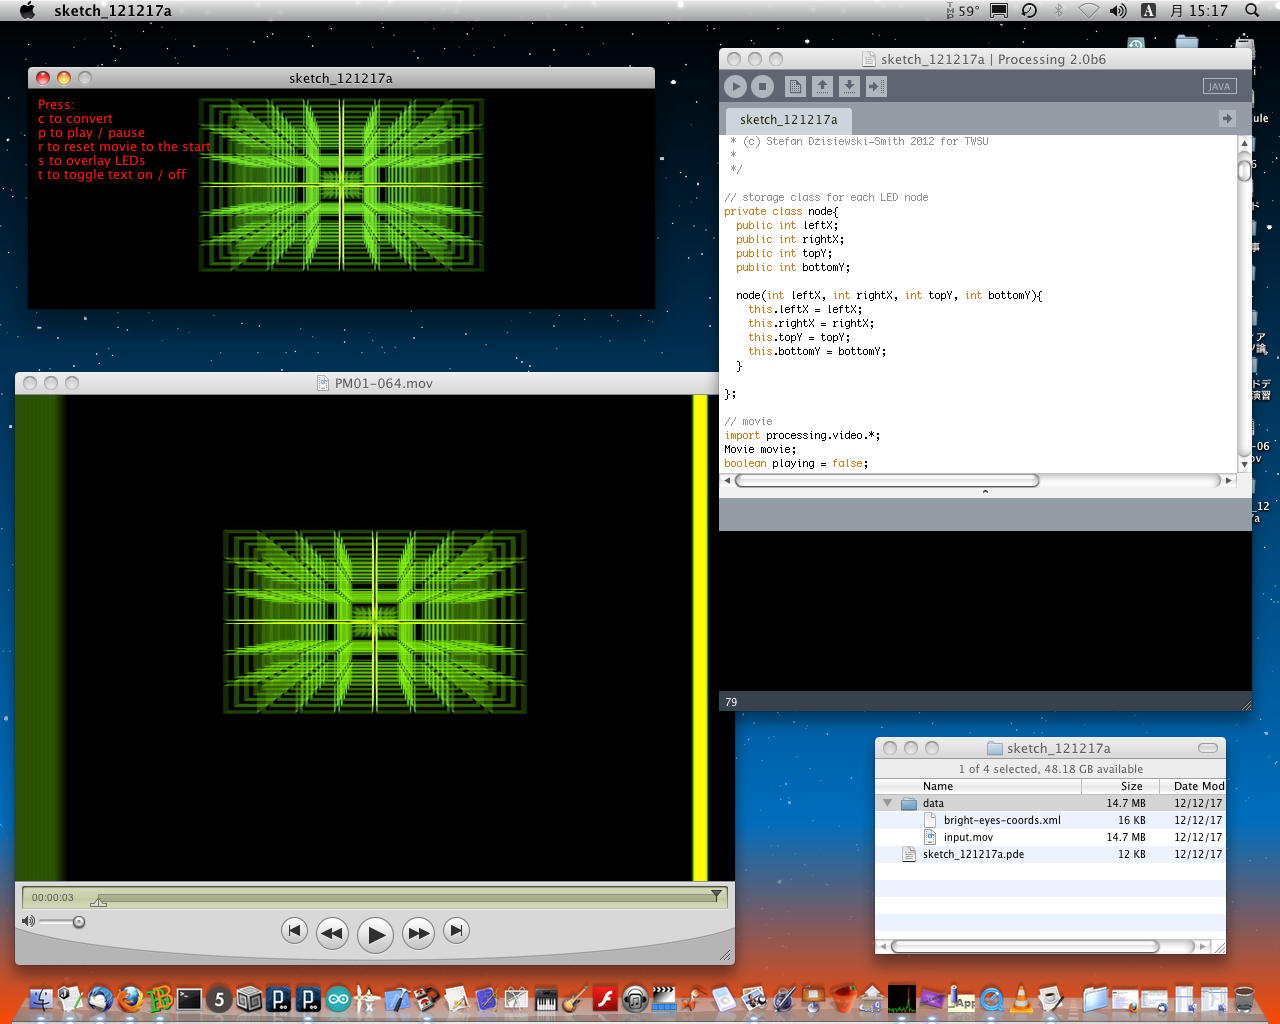Create a new sketch with New icon

795,87
